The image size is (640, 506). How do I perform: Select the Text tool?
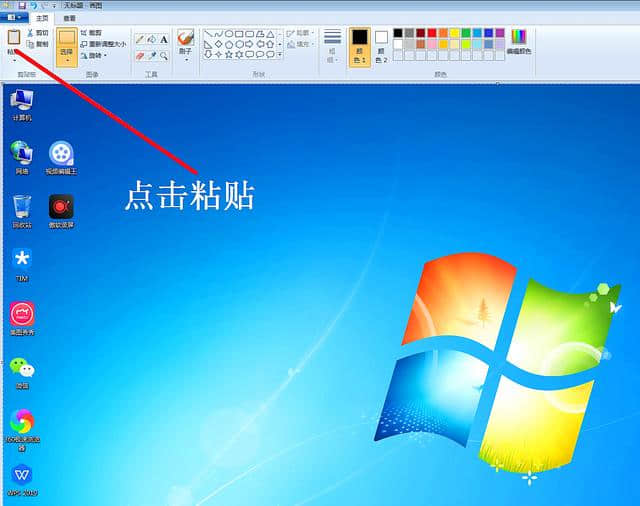point(164,39)
